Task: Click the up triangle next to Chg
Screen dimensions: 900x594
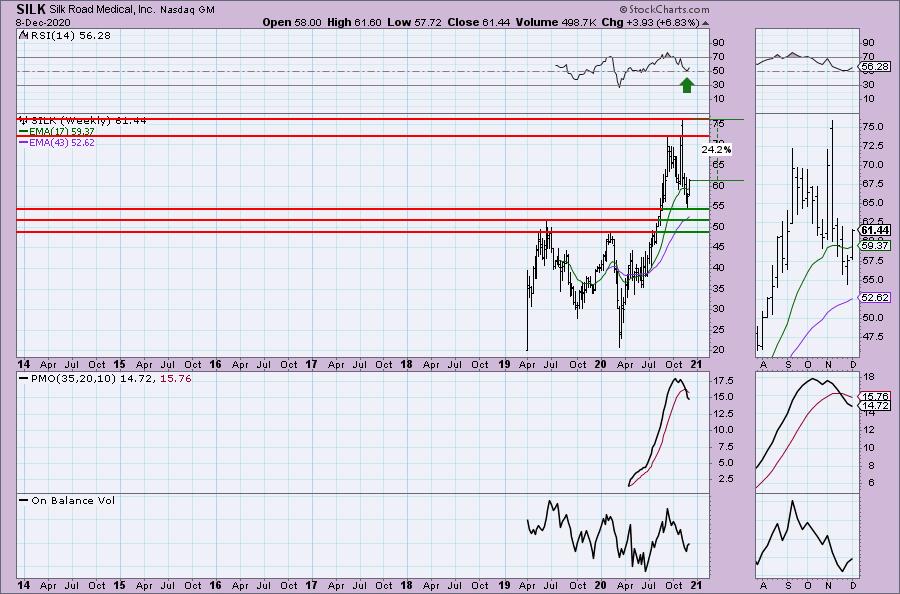Action: (705, 23)
